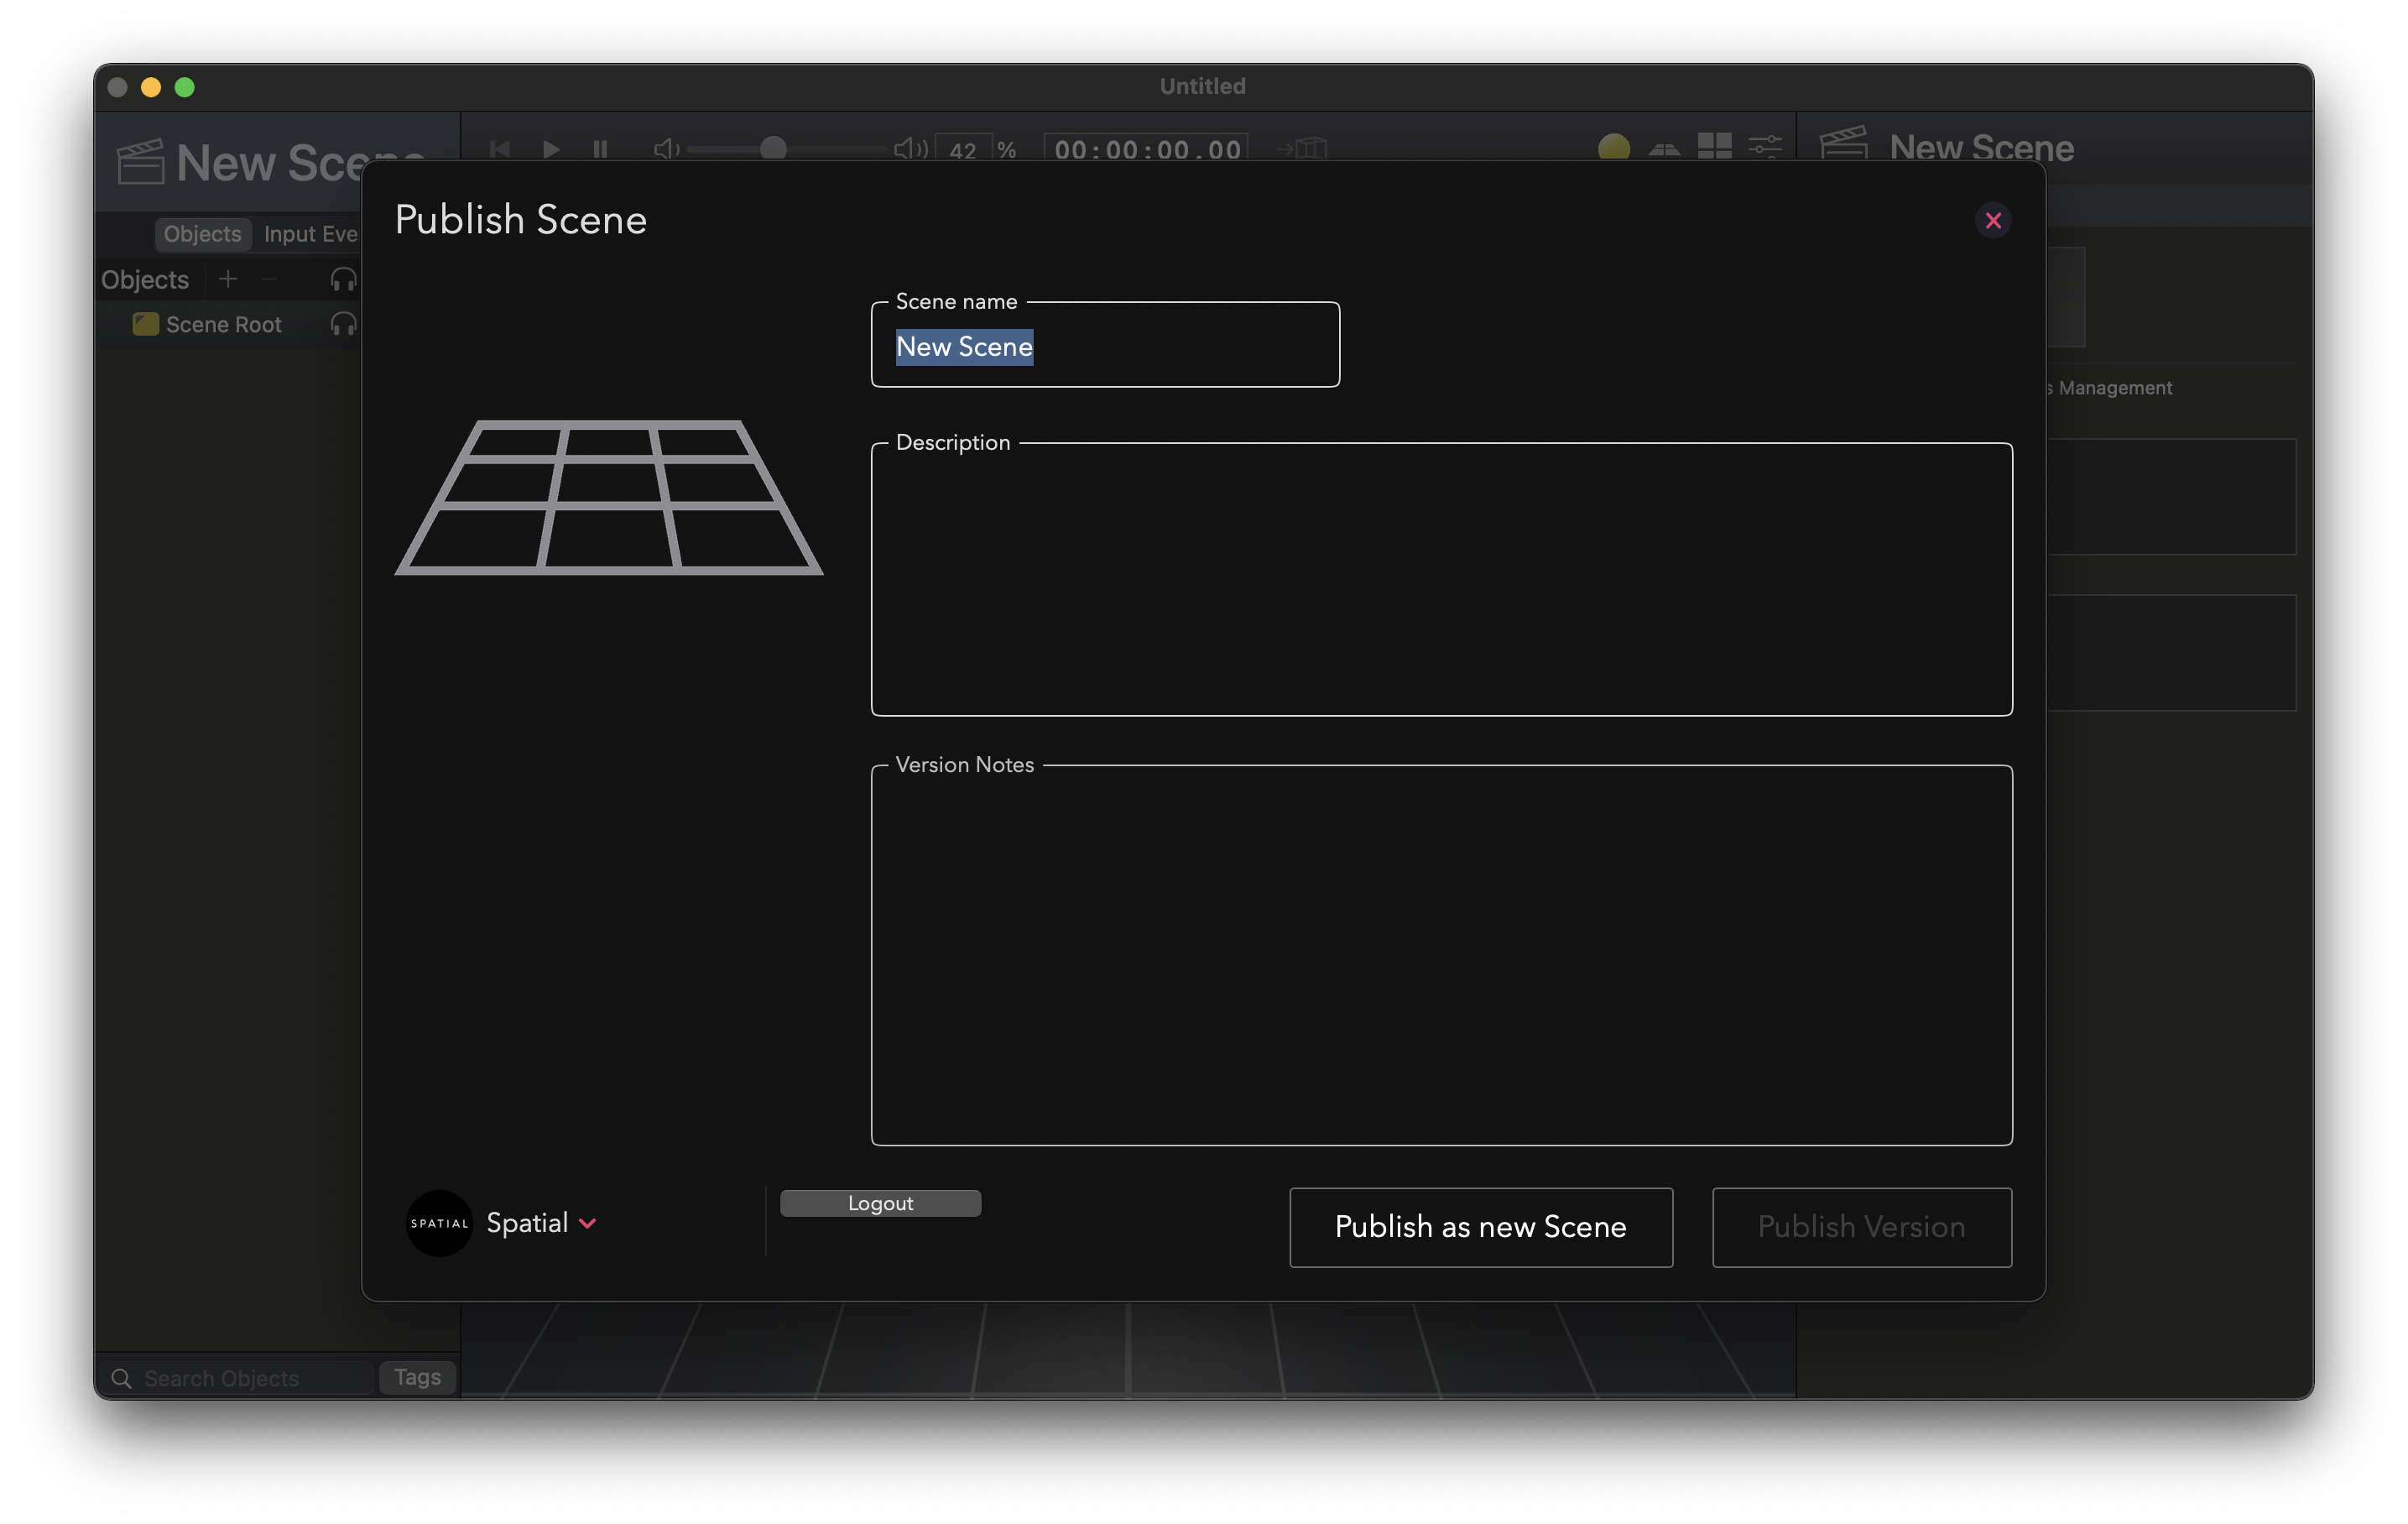Click the Untitled window title
The height and width of the screenshot is (1524, 2408).
coord(1203,86)
